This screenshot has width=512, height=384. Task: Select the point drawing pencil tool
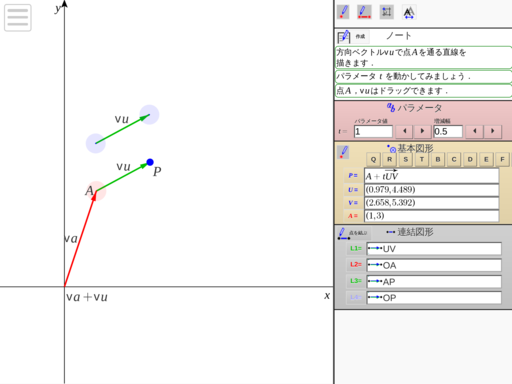click(343, 12)
